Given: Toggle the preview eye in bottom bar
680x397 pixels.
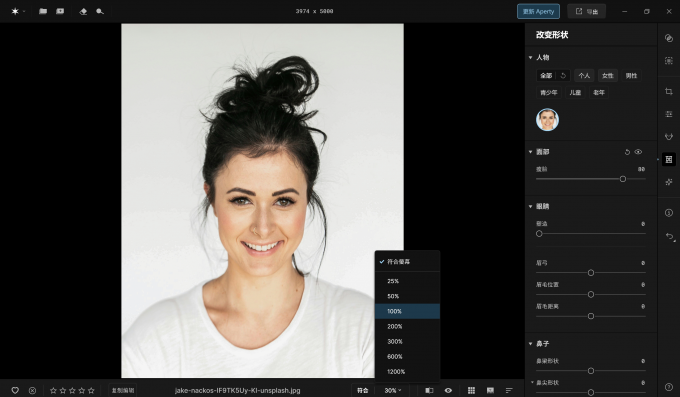Looking at the screenshot, I should tap(448, 390).
